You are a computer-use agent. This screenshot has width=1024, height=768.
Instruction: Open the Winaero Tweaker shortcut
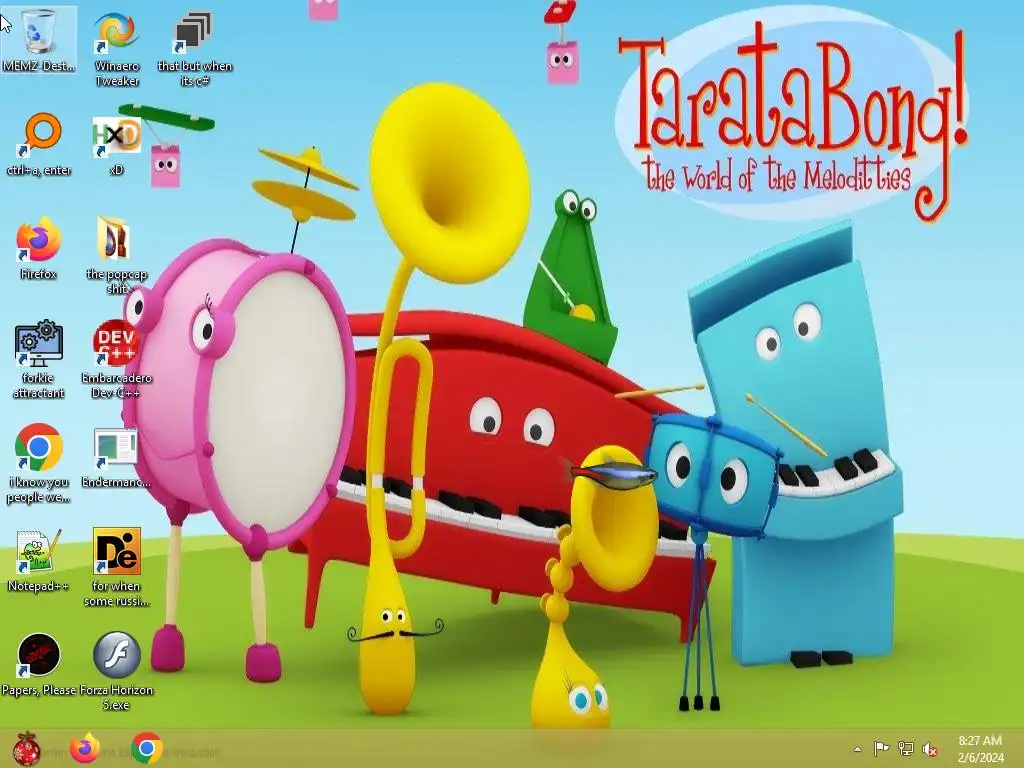117,47
